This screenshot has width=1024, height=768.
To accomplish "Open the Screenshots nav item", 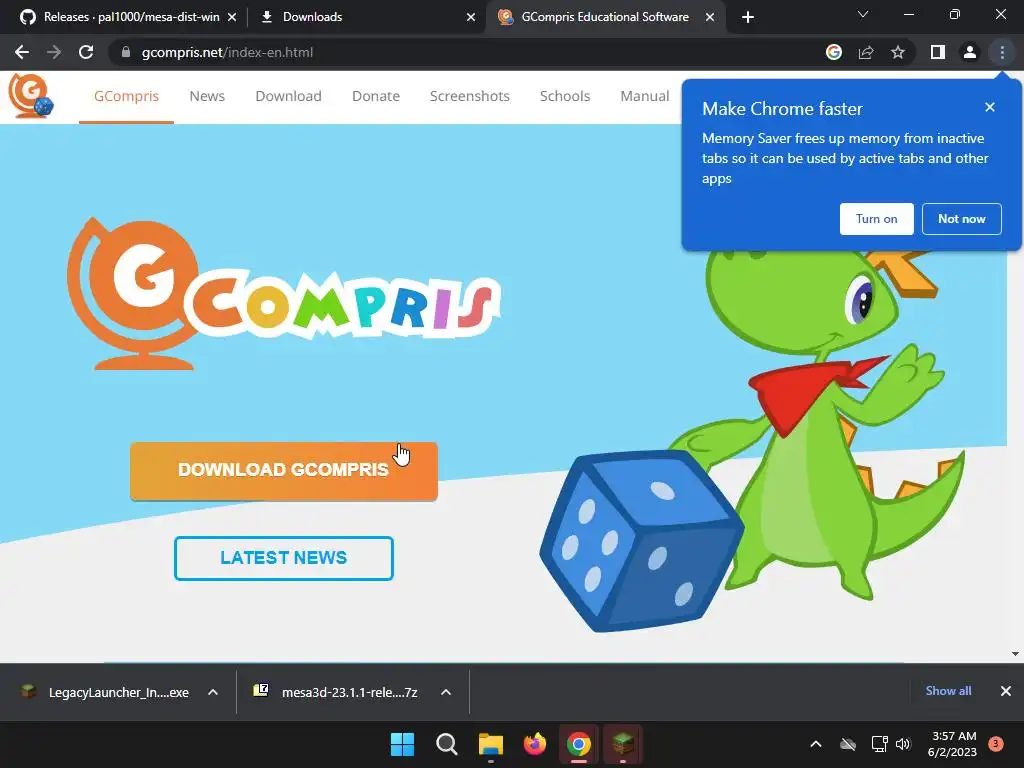I will (470, 96).
